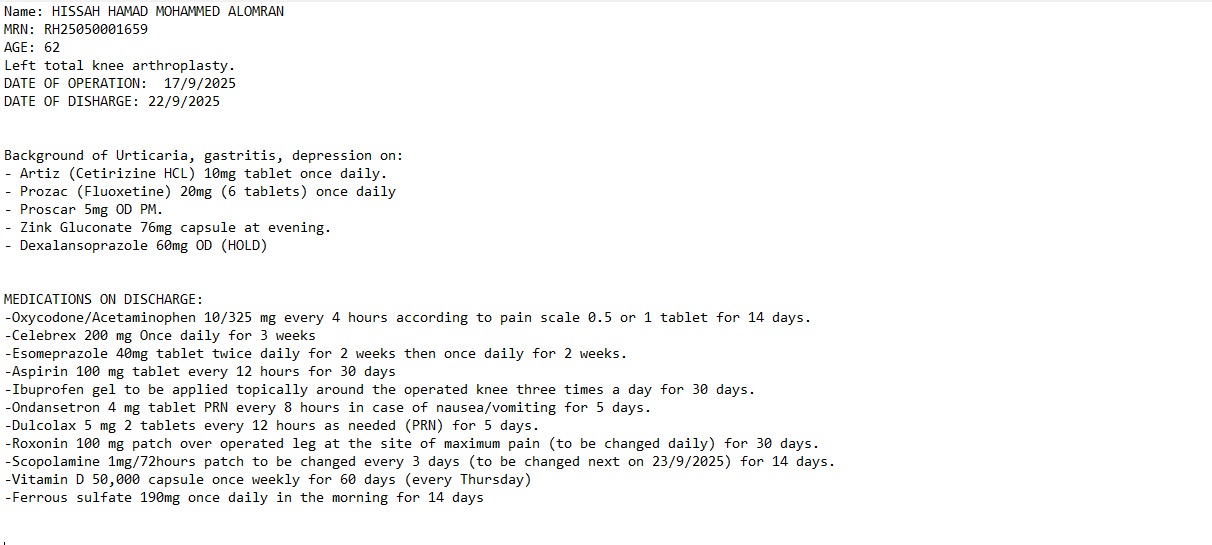Click the Celebrex 200 mg line
This screenshot has width=1212, height=545.
(159, 336)
